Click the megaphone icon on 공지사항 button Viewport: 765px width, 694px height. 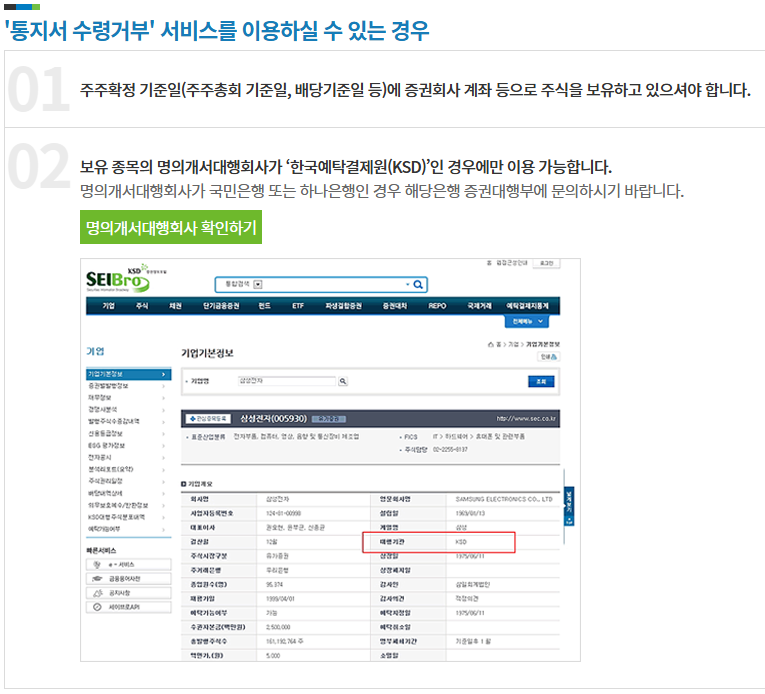click(x=98, y=593)
